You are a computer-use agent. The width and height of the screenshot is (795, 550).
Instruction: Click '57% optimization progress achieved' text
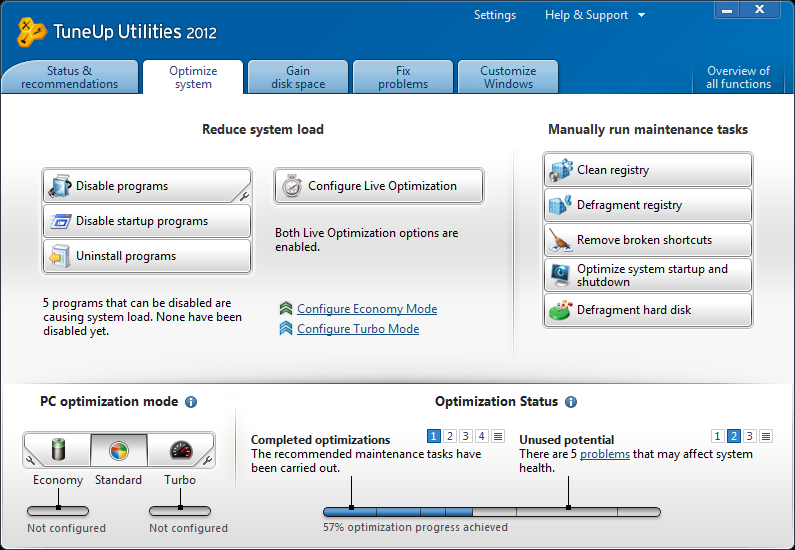click(415, 527)
